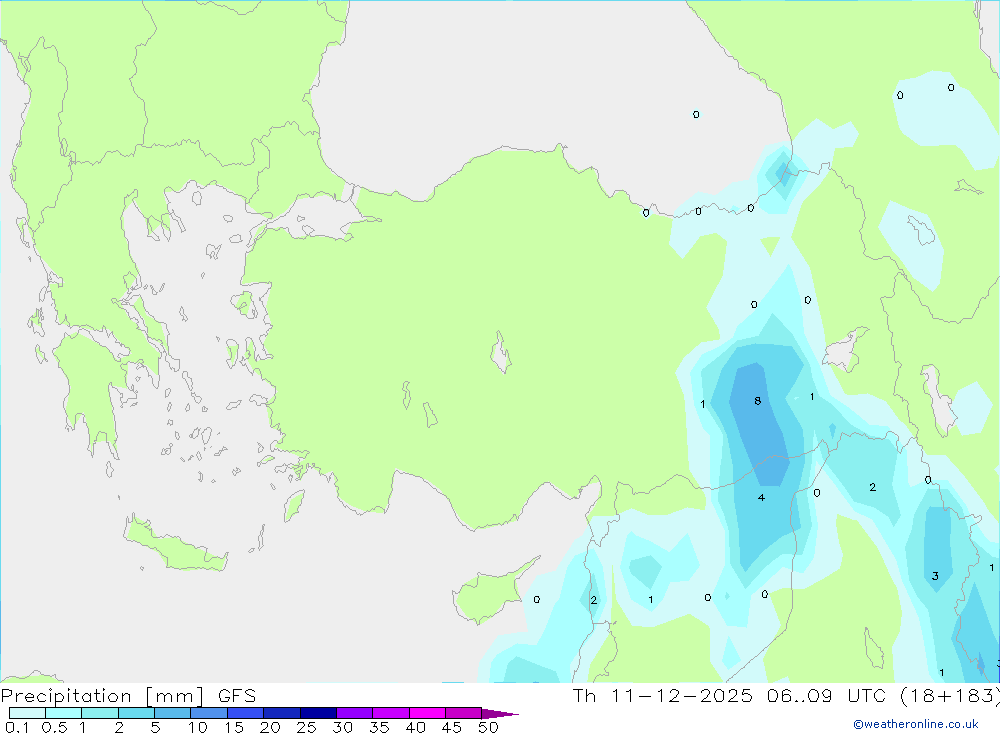
Task: Click the '4' precipitation value on map
Action: [x=761, y=498]
